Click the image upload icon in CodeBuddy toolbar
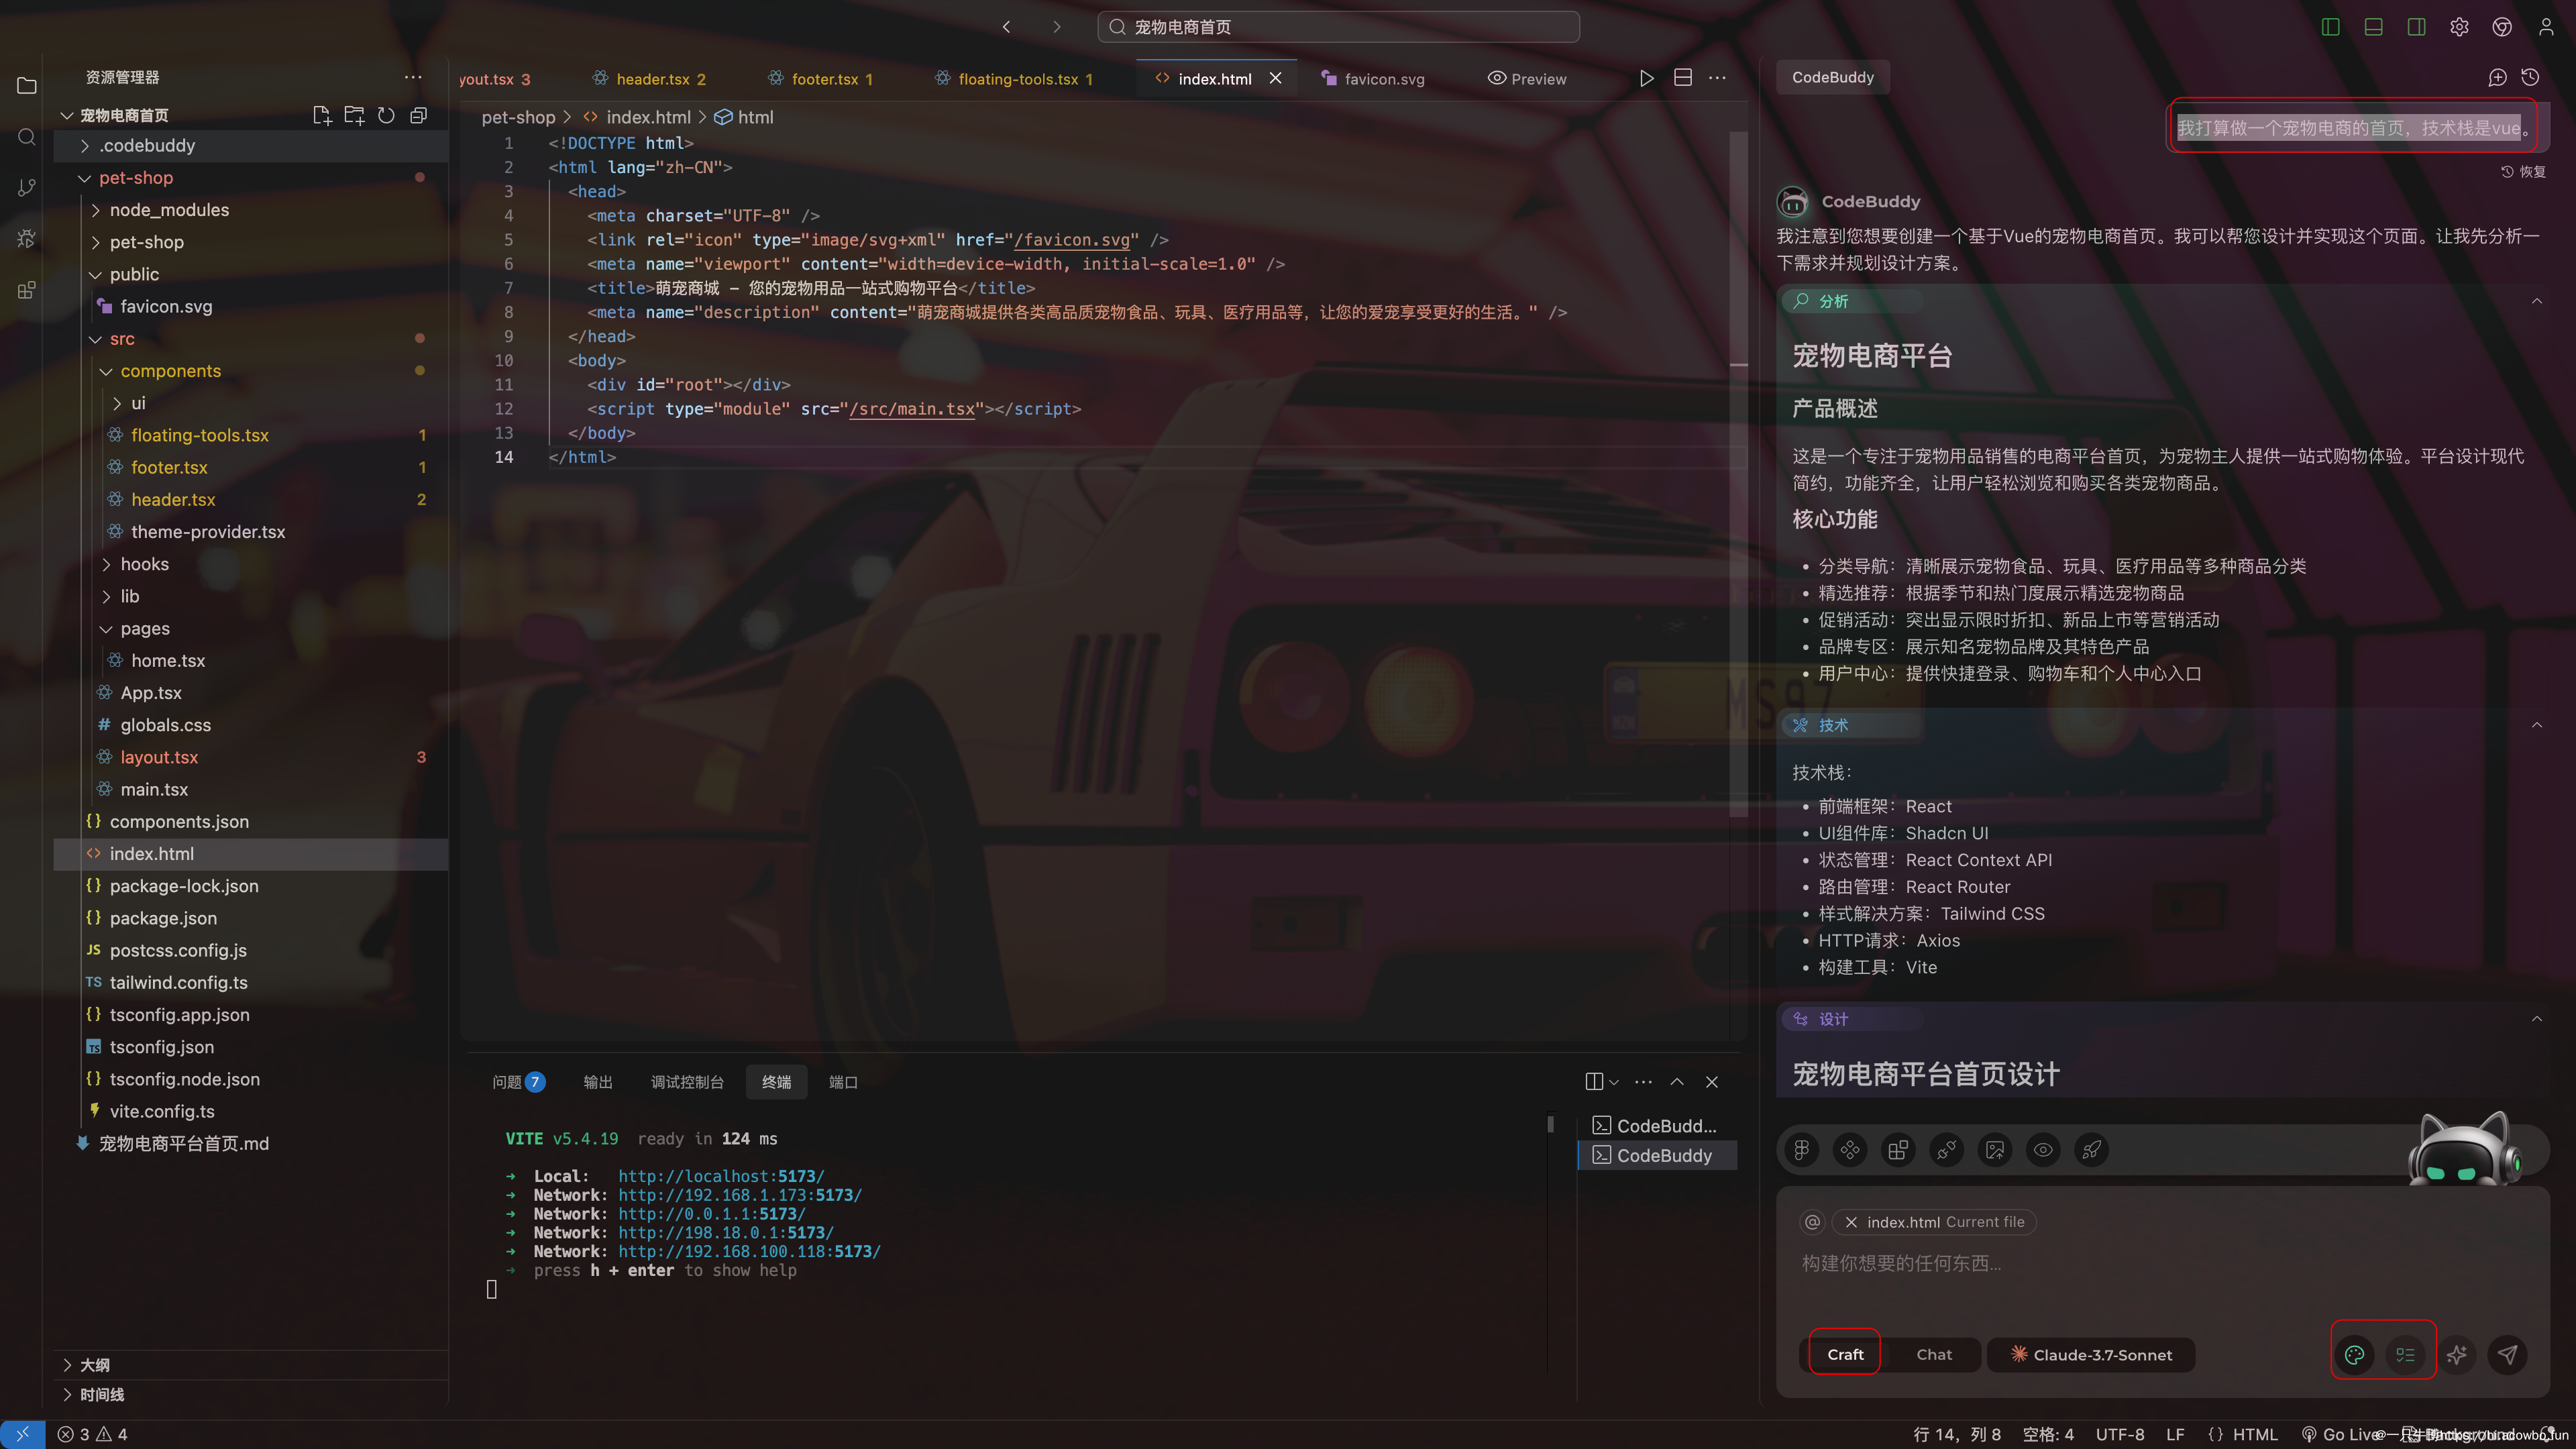2576x1449 pixels. tap(1995, 1150)
